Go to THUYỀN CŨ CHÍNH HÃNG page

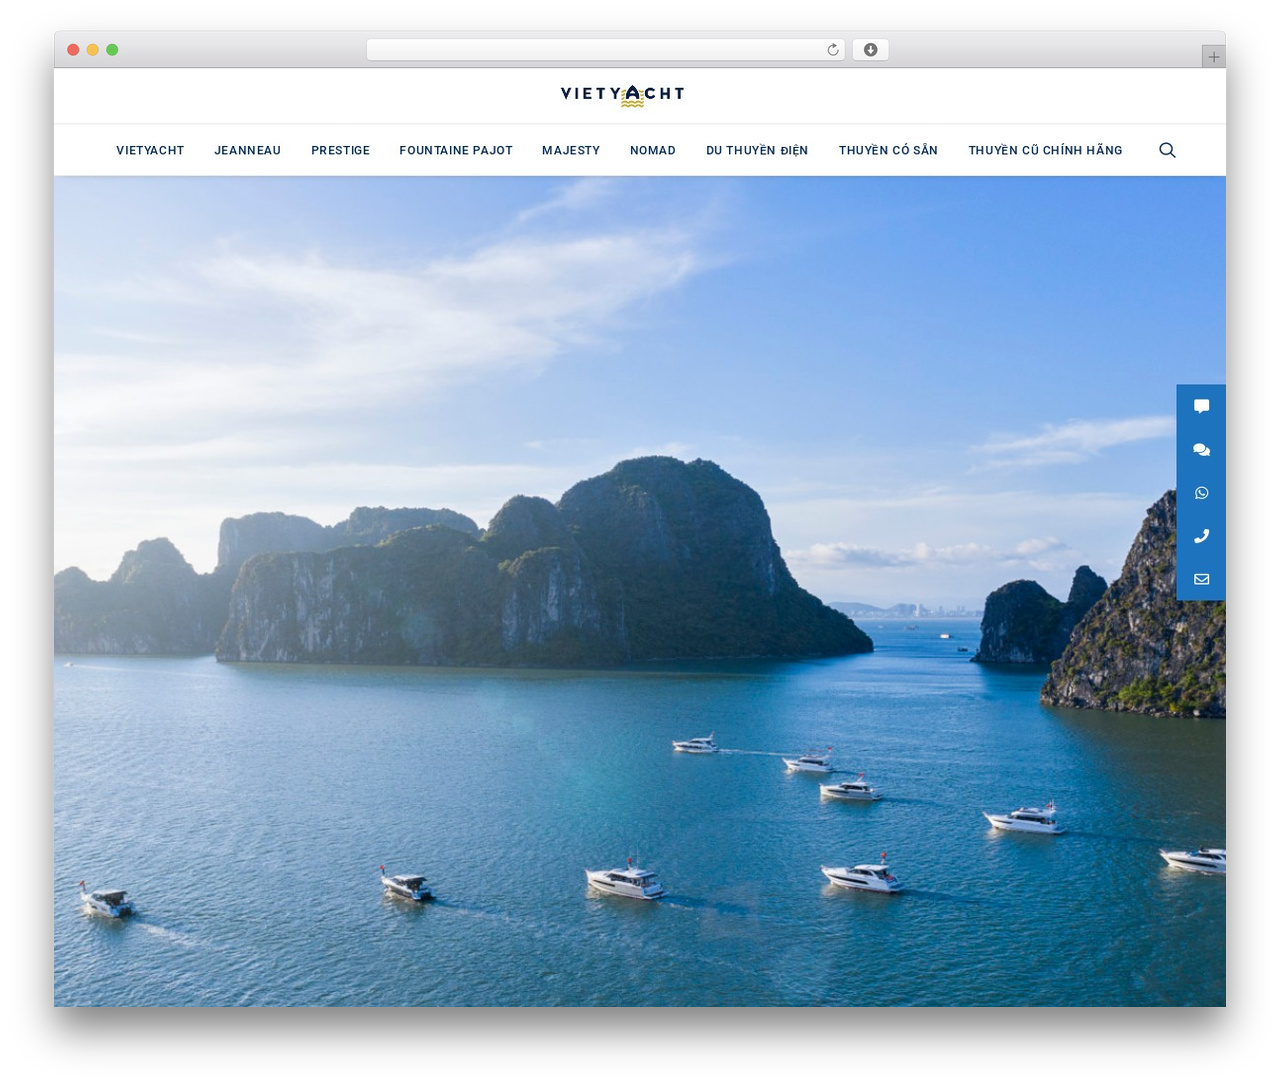tap(1045, 150)
